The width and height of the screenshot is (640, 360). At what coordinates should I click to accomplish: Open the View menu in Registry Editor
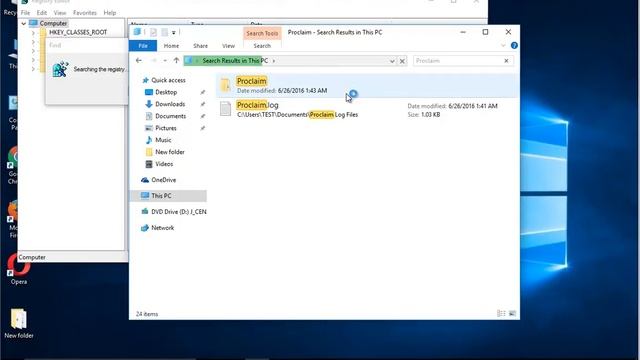coord(60,13)
